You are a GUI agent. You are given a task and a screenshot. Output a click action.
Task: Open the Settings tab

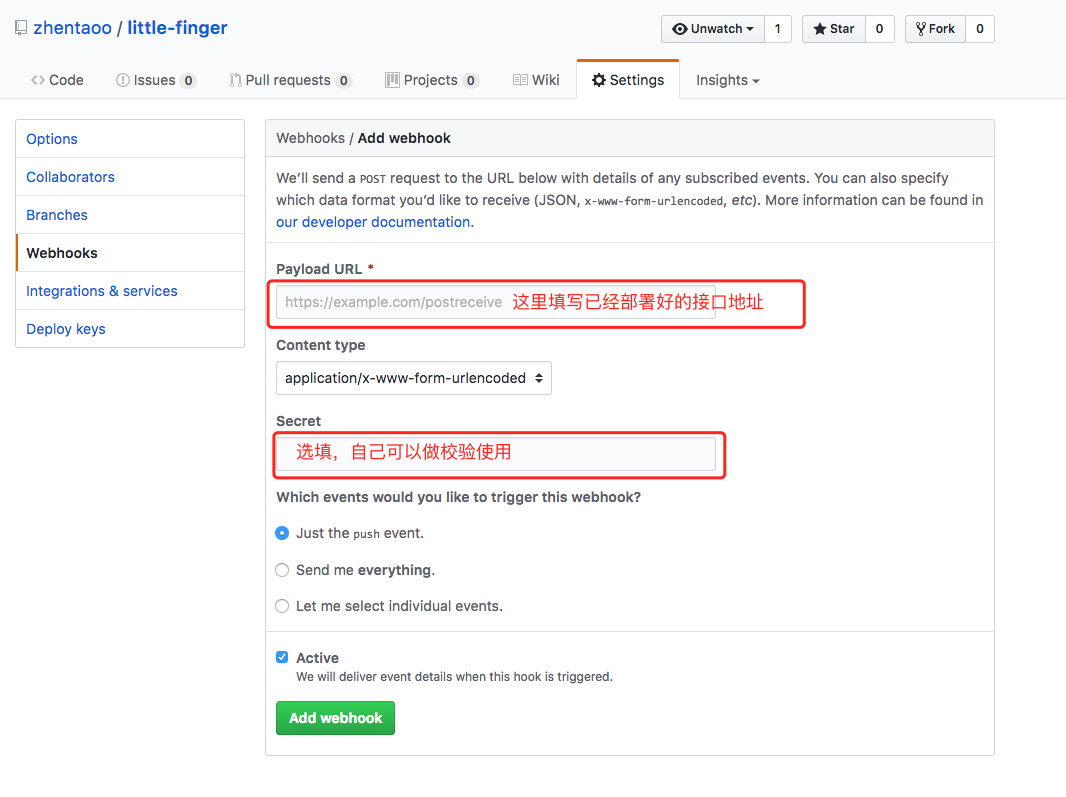click(x=627, y=80)
